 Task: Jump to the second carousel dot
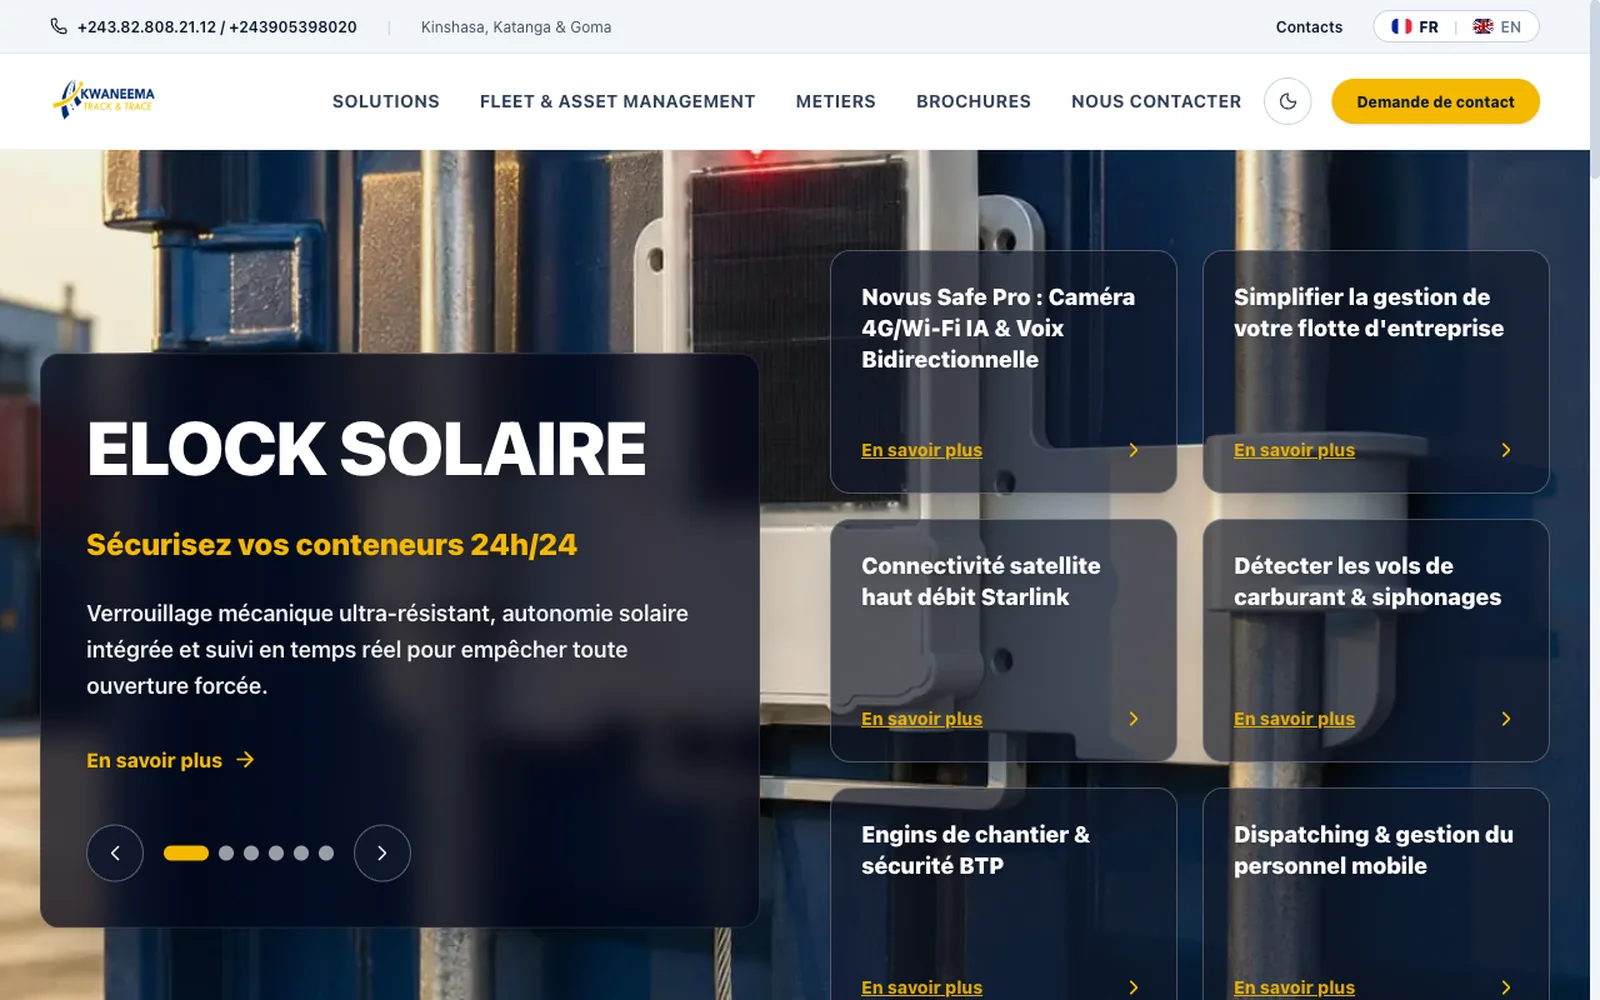(226, 853)
